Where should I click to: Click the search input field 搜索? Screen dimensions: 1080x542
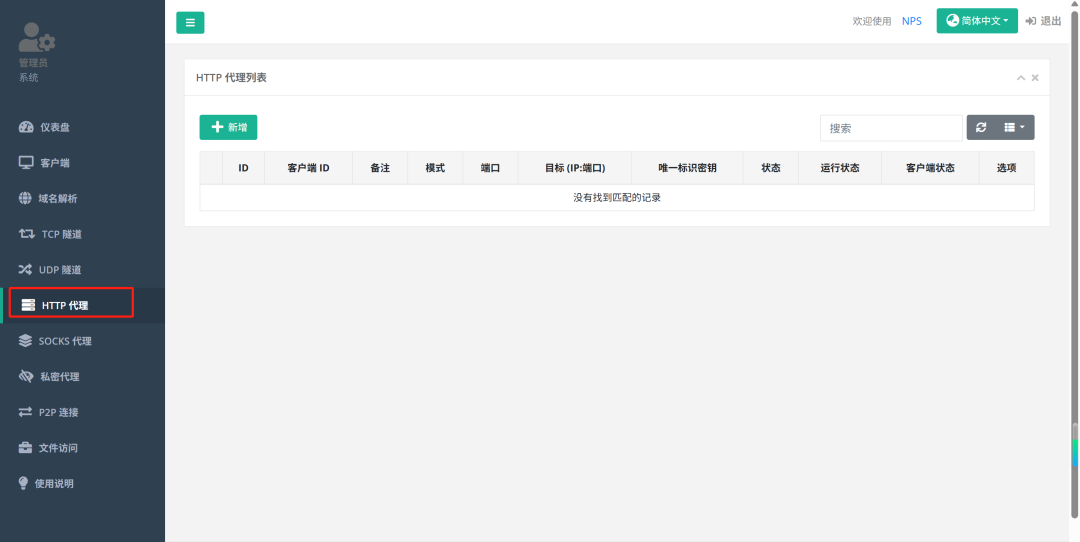point(891,128)
